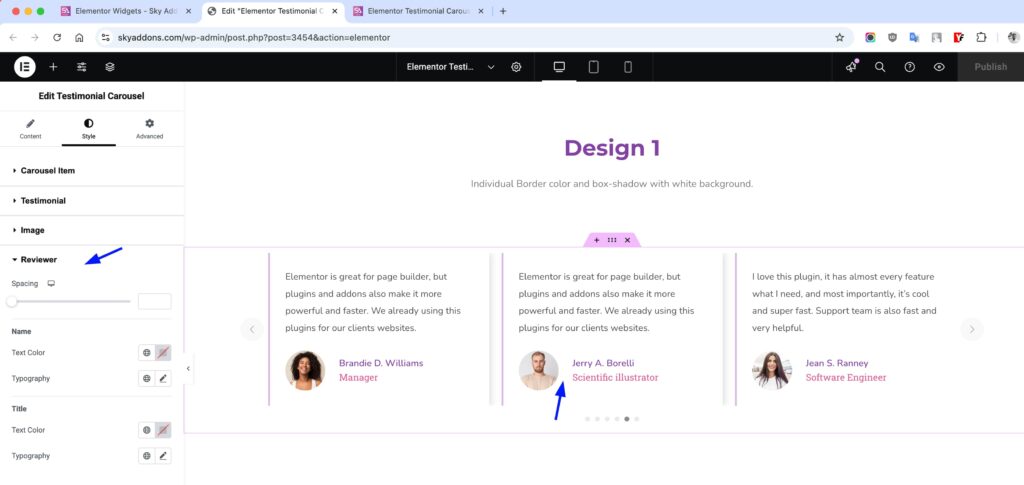The height and width of the screenshot is (485, 1024).
Task: Edit Title Typography with the pencil icon
Action: coord(163,456)
